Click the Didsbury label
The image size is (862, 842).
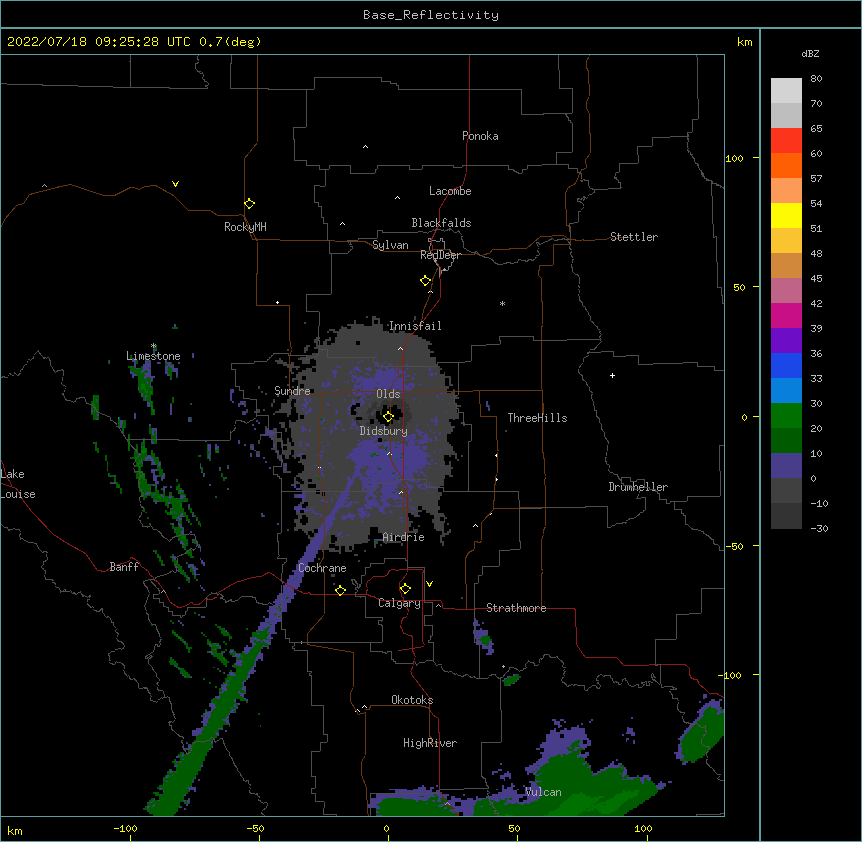[x=384, y=431]
